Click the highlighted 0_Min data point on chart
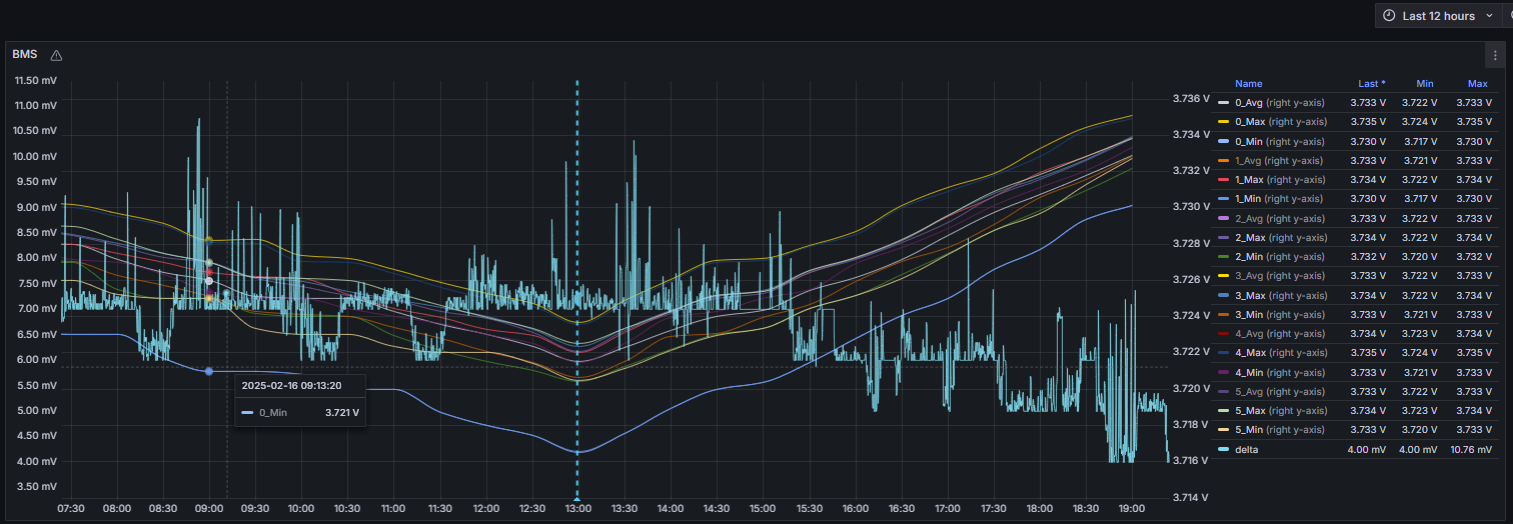Viewport: 1513px width, 524px height. click(209, 371)
